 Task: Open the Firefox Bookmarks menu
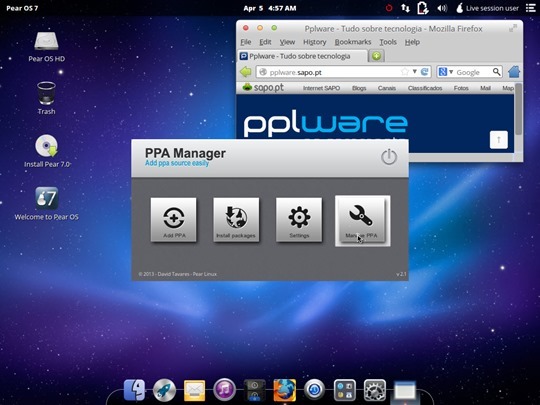pos(353,42)
